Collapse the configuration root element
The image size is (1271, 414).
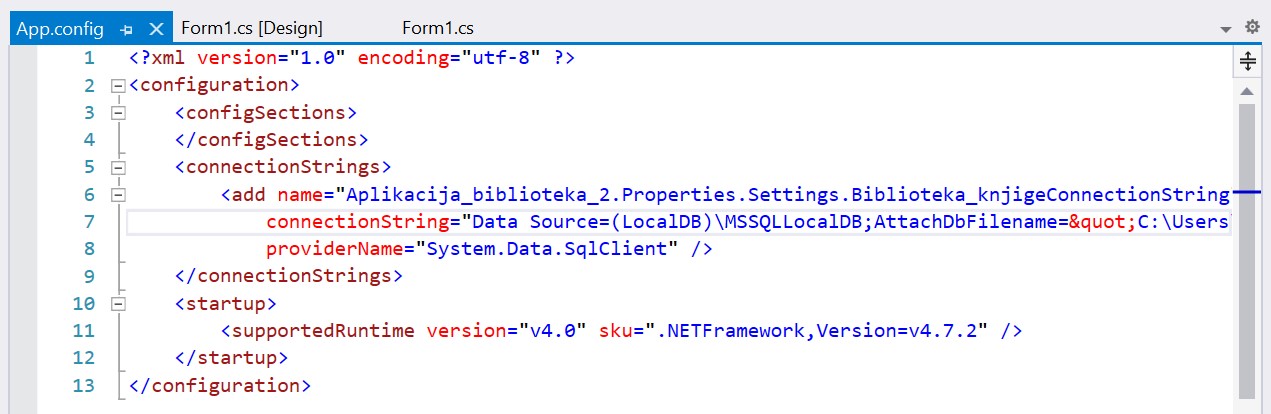point(118,86)
